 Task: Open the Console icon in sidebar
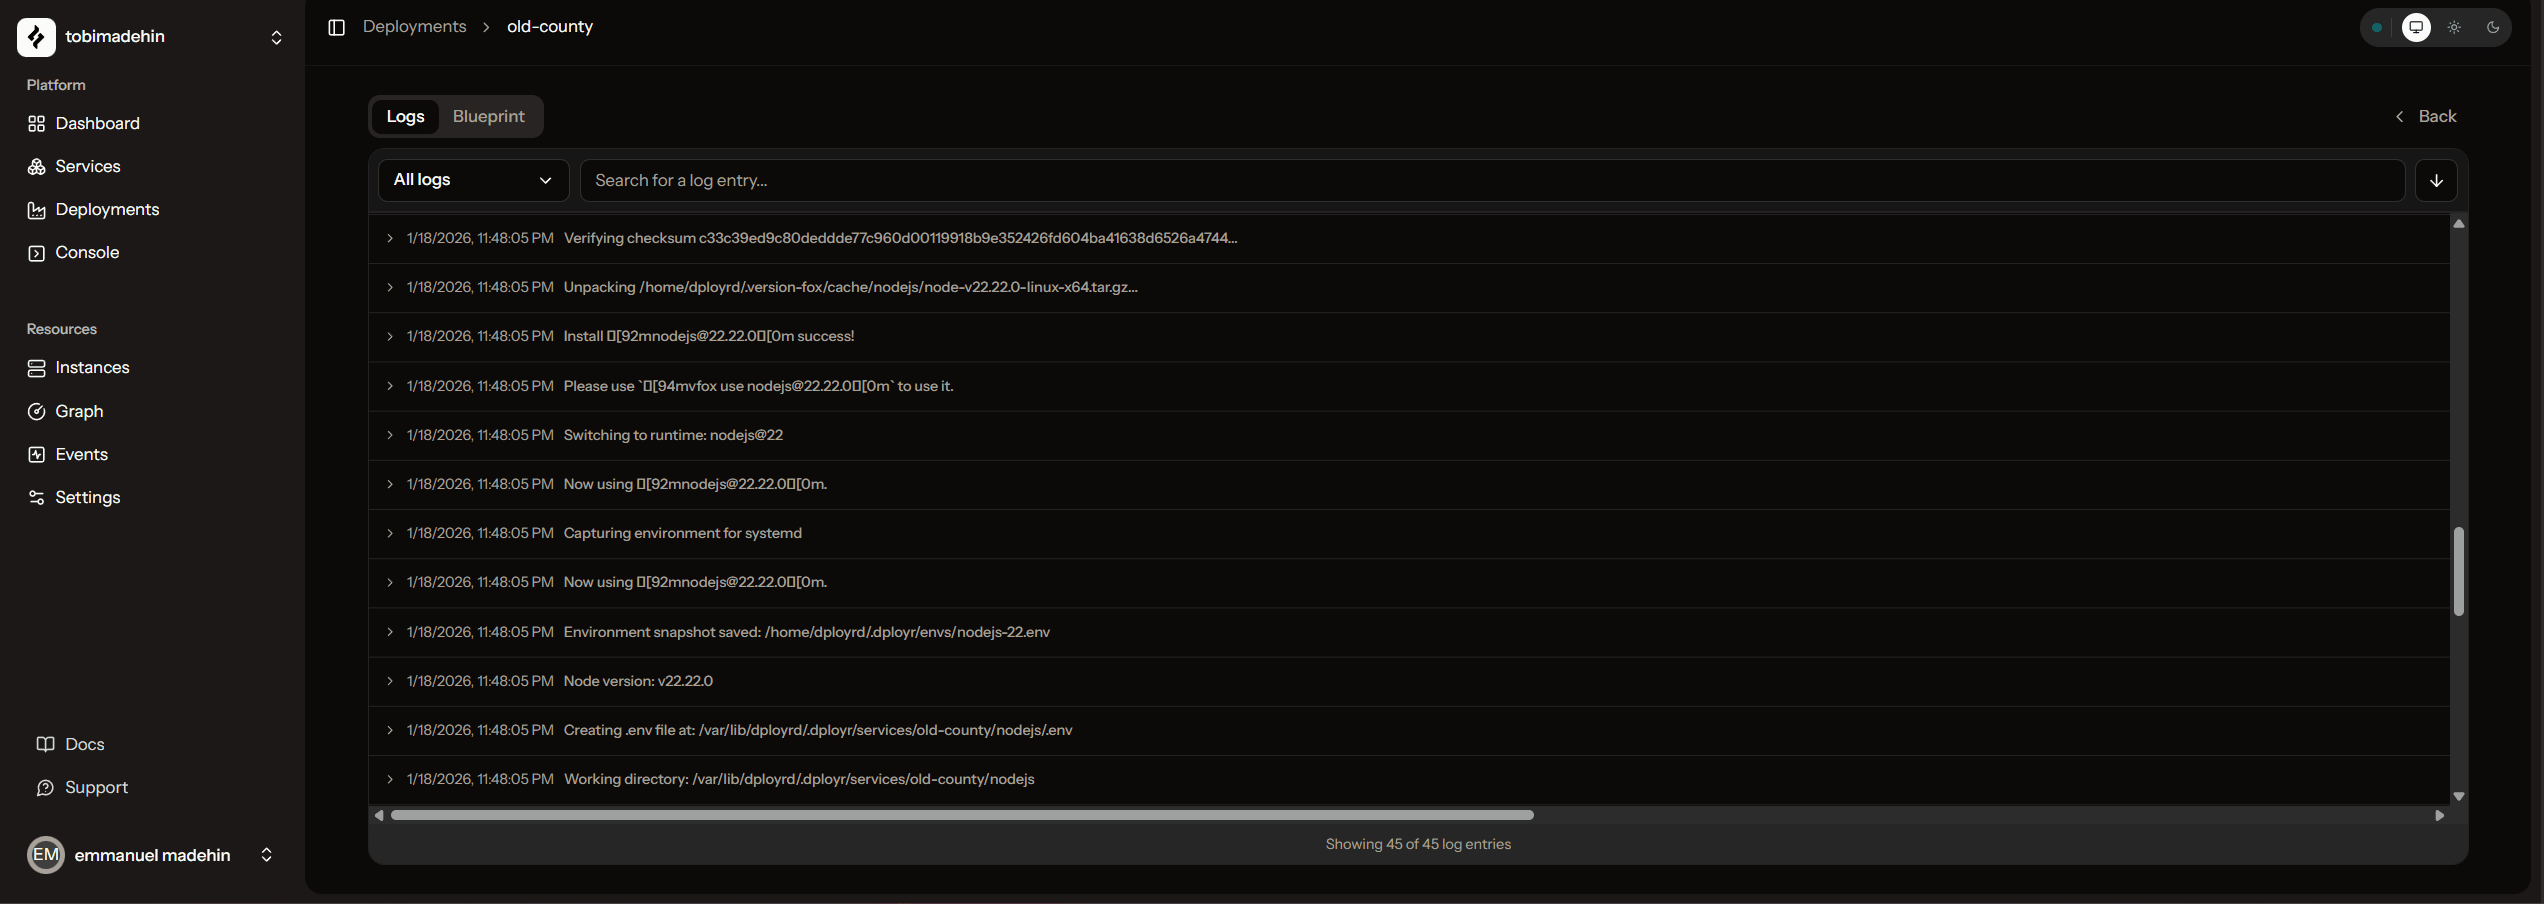37,253
